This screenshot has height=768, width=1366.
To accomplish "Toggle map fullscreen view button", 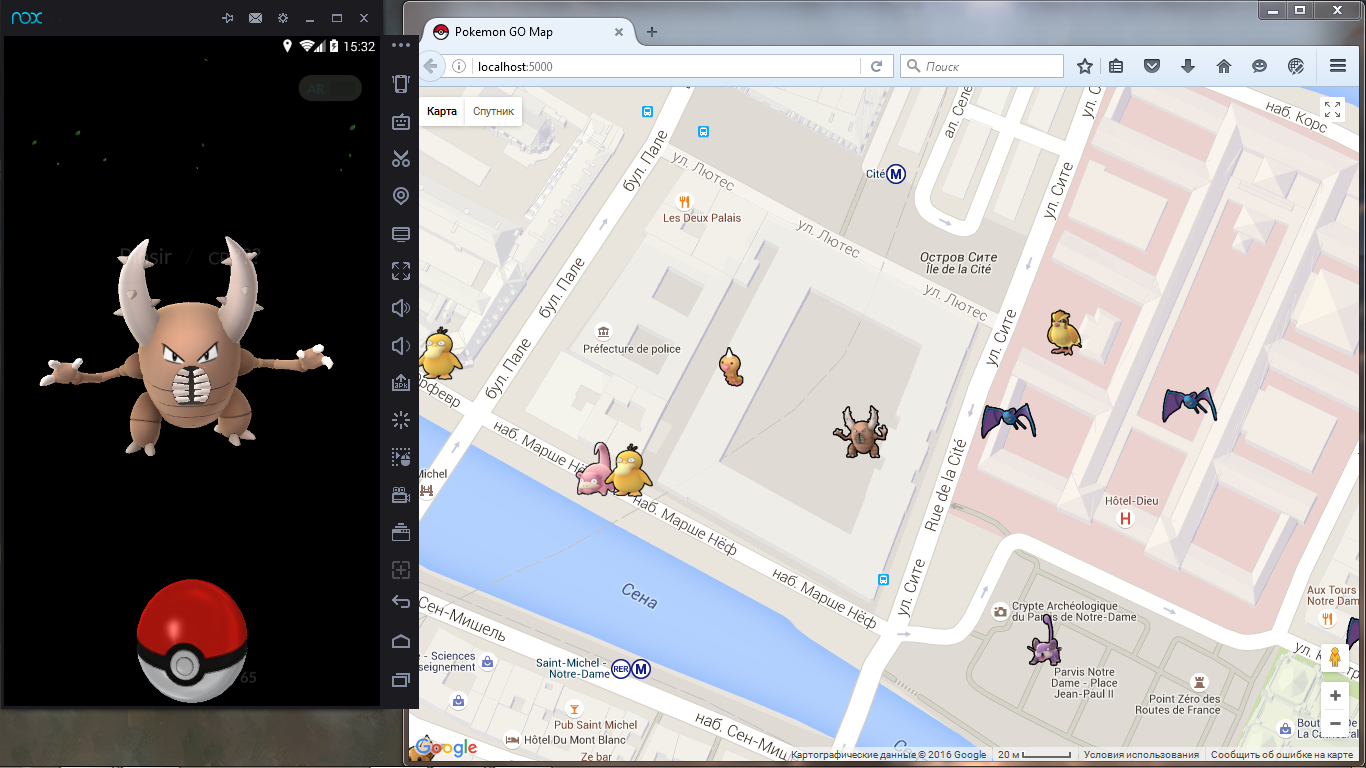I will [x=1333, y=110].
